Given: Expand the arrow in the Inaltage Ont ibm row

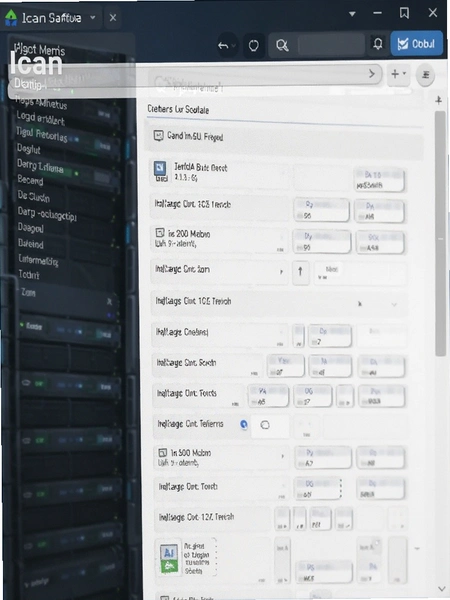Looking at the screenshot, I should pos(281,272).
